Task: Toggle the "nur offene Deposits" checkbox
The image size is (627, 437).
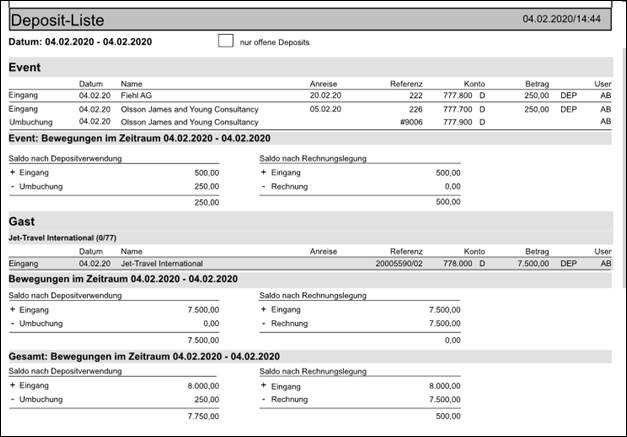Action: click(225, 42)
